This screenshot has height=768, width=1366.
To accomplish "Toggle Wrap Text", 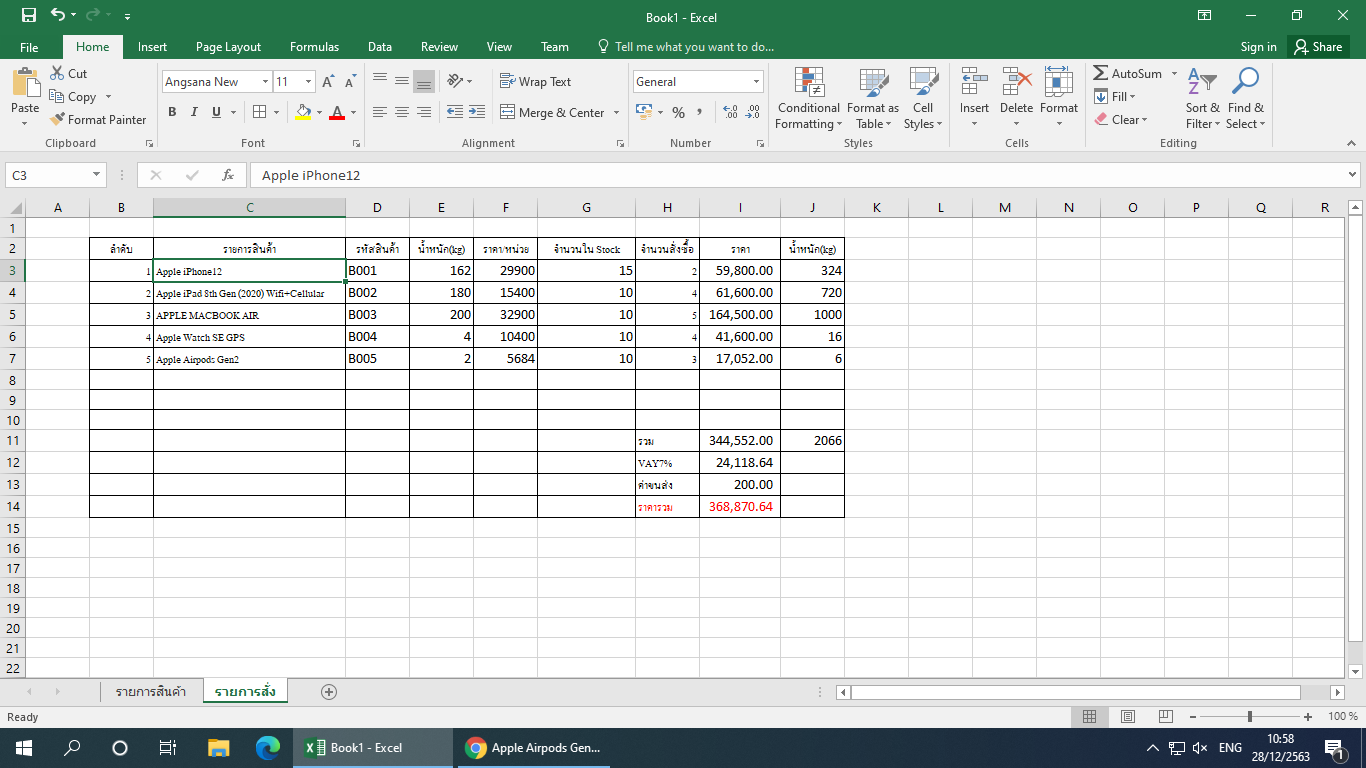I will [535, 82].
